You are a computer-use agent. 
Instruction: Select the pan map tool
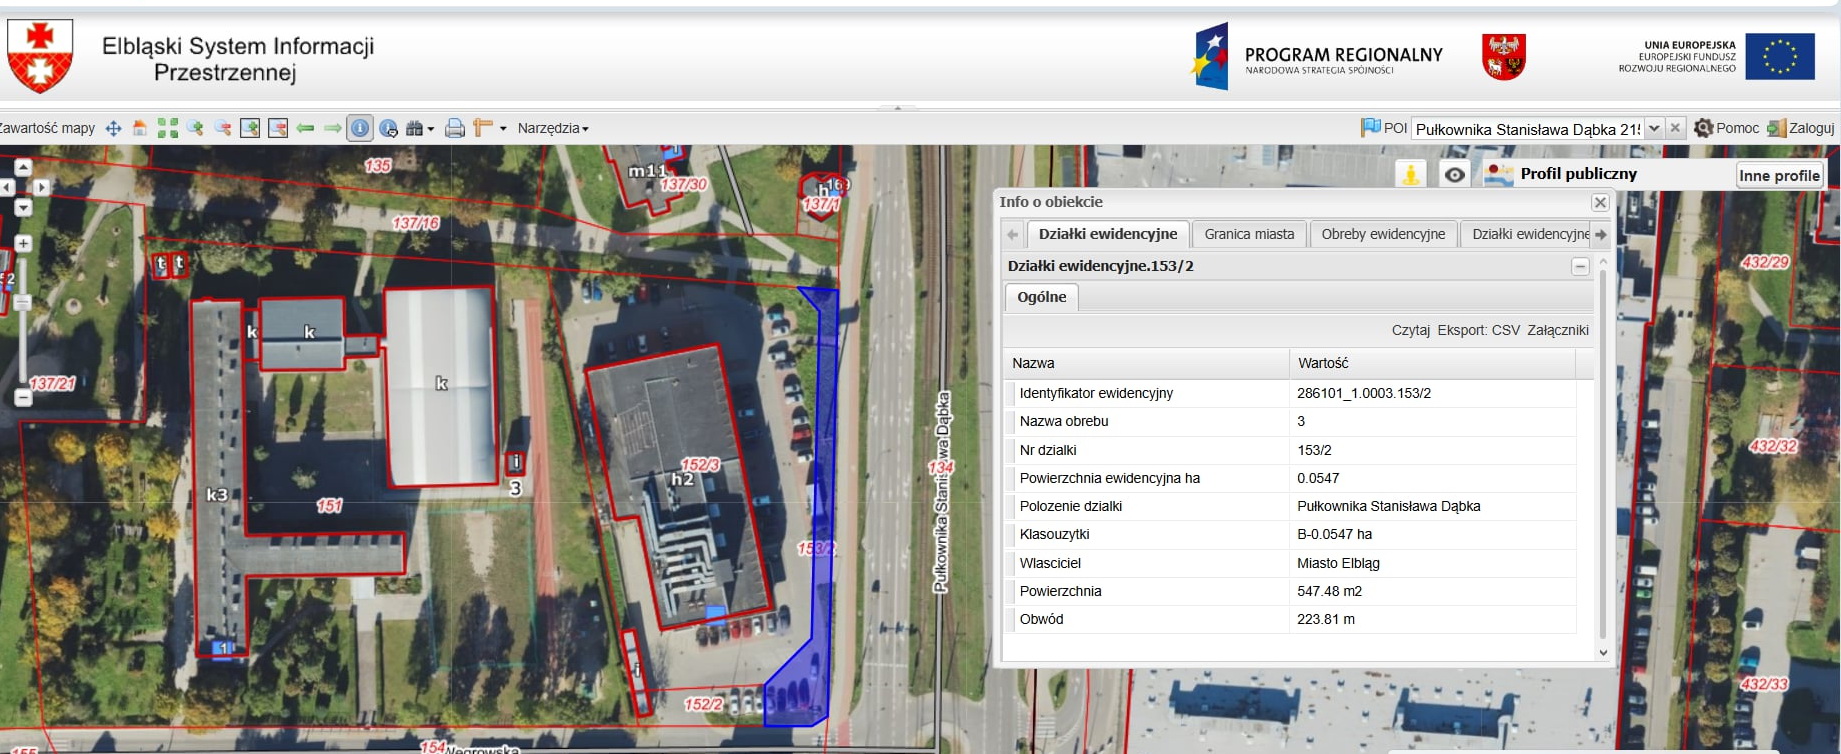pos(113,128)
